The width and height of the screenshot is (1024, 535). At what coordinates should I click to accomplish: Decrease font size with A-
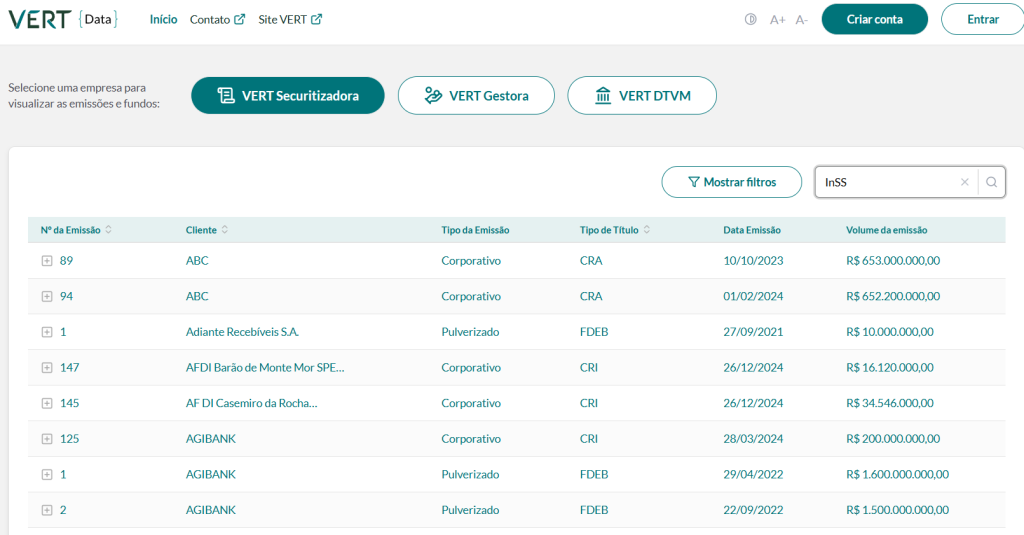tap(801, 19)
